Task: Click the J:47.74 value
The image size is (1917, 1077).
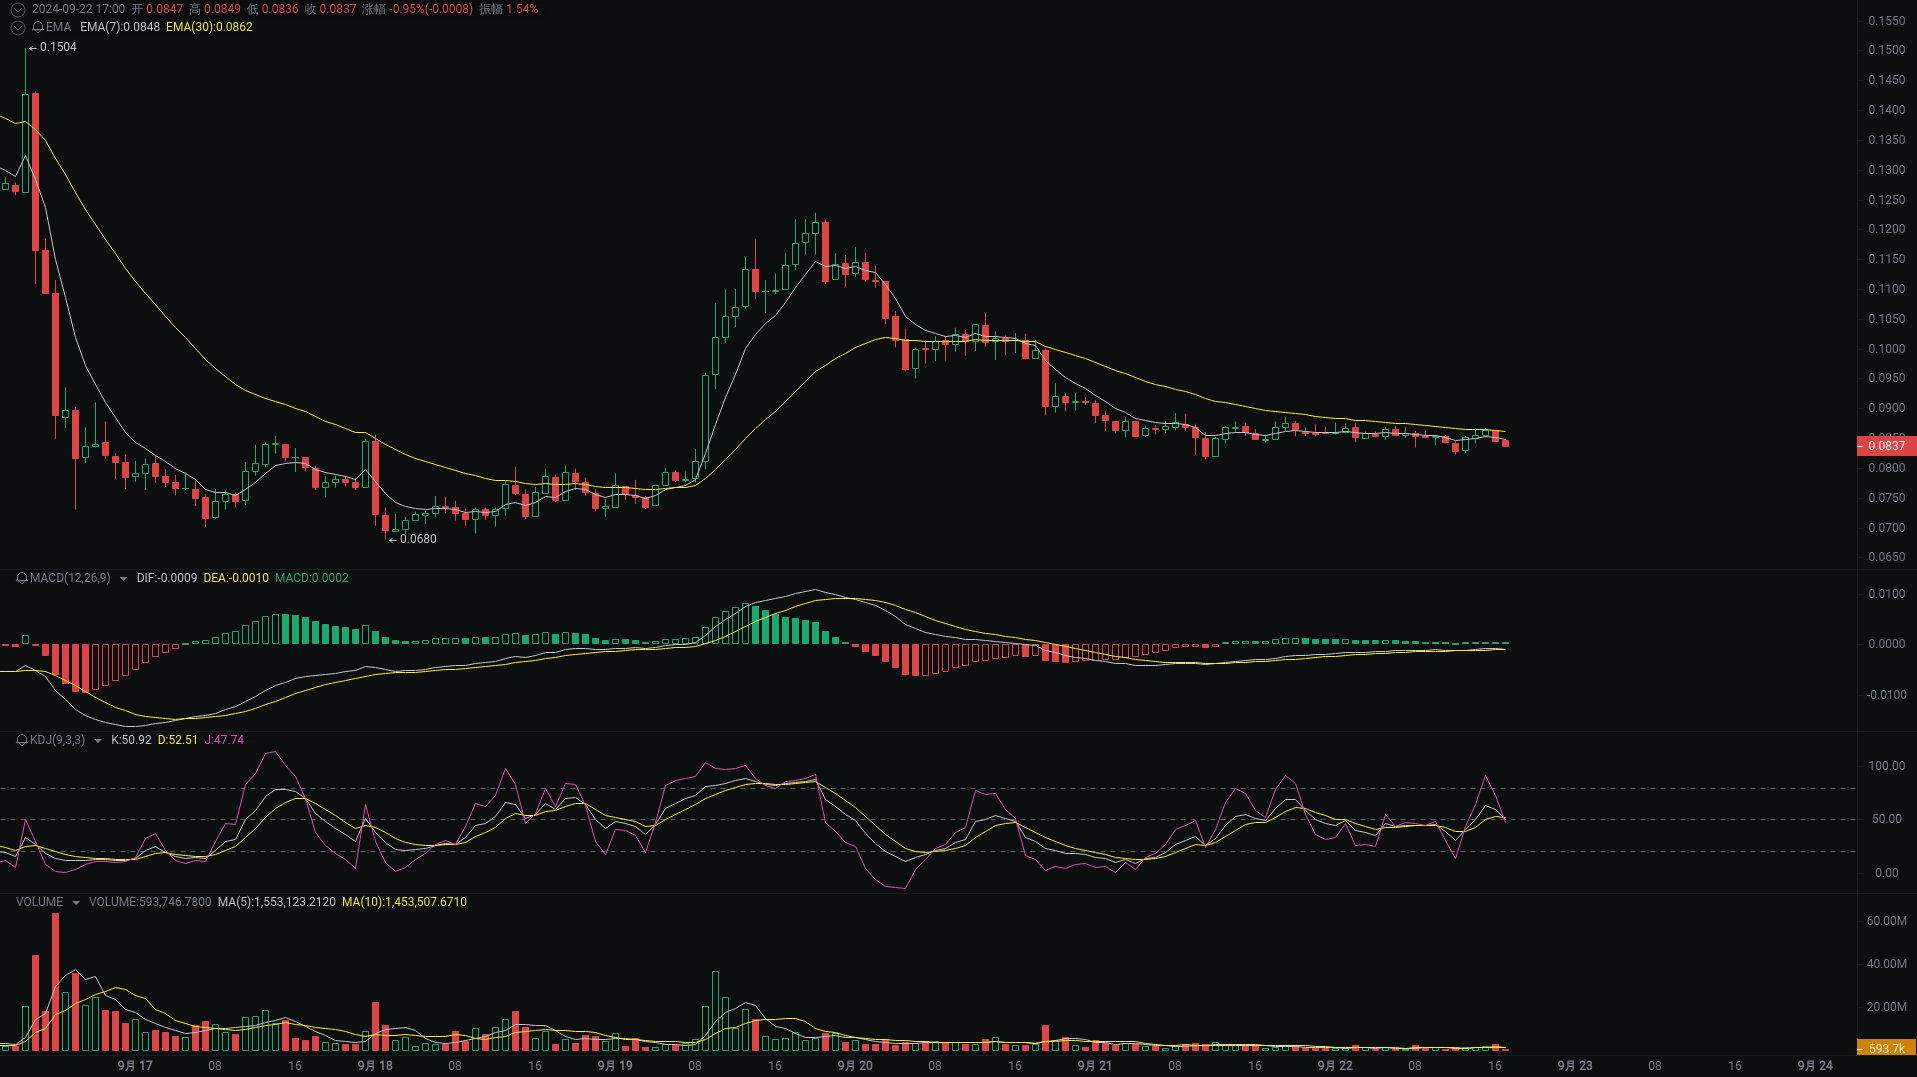Action: (224, 740)
